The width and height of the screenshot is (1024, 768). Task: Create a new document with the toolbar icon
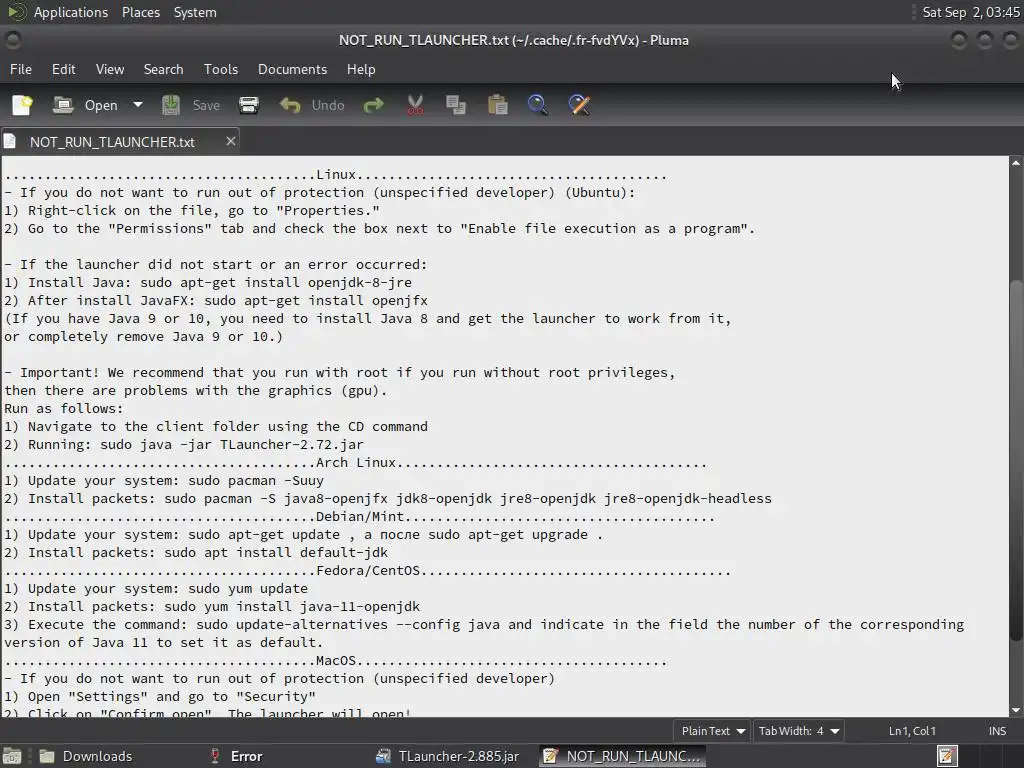[22, 105]
